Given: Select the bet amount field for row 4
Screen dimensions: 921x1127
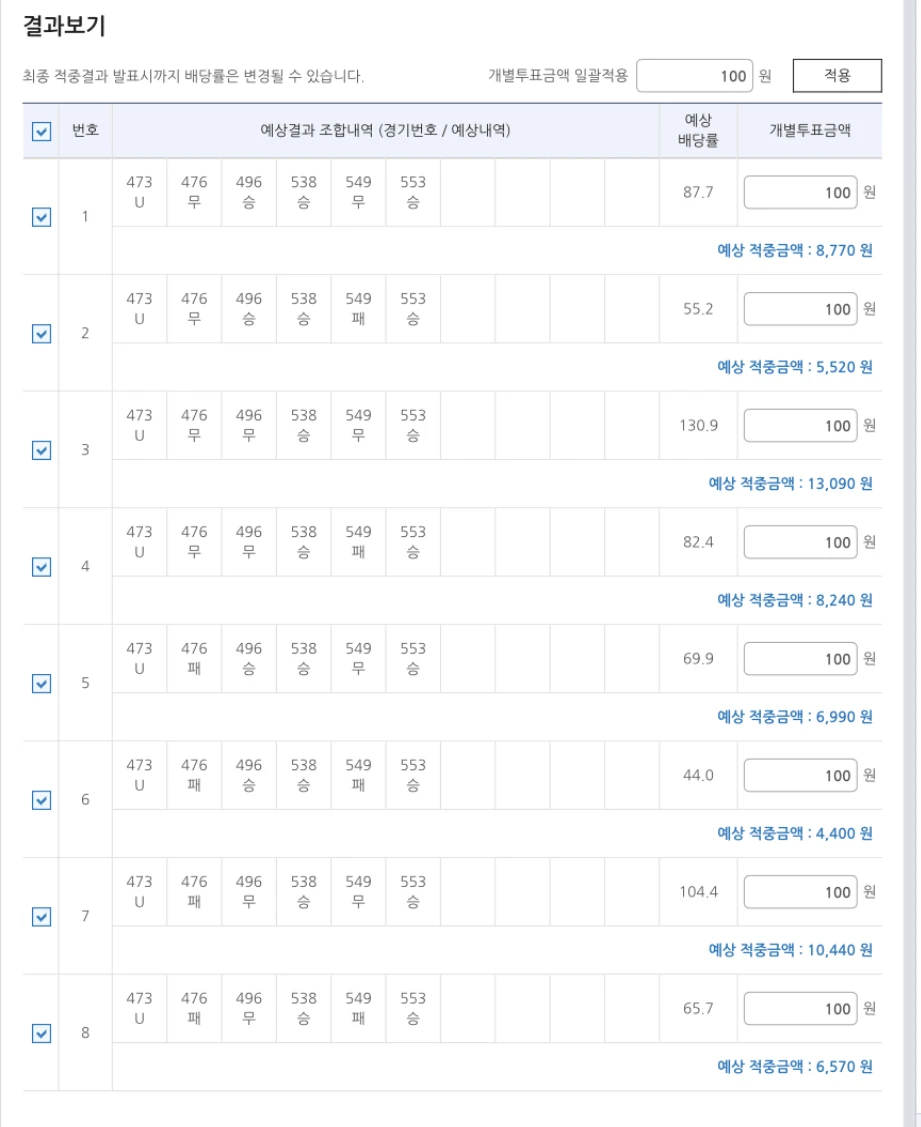Looking at the screenshot, I should tap(800, 542).
